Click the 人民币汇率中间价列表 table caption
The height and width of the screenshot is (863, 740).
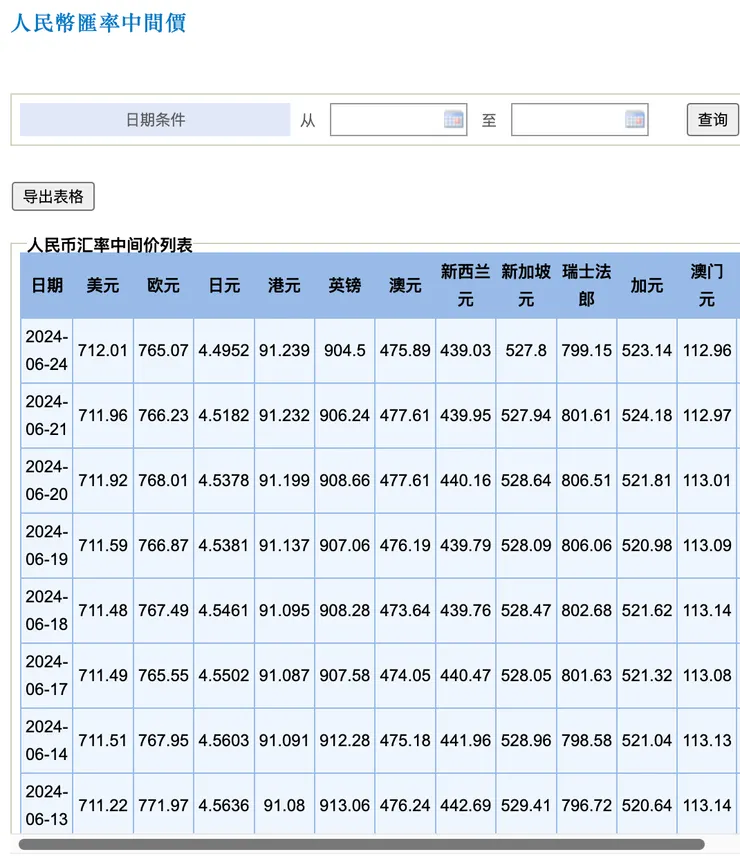(x=109, y=245)
